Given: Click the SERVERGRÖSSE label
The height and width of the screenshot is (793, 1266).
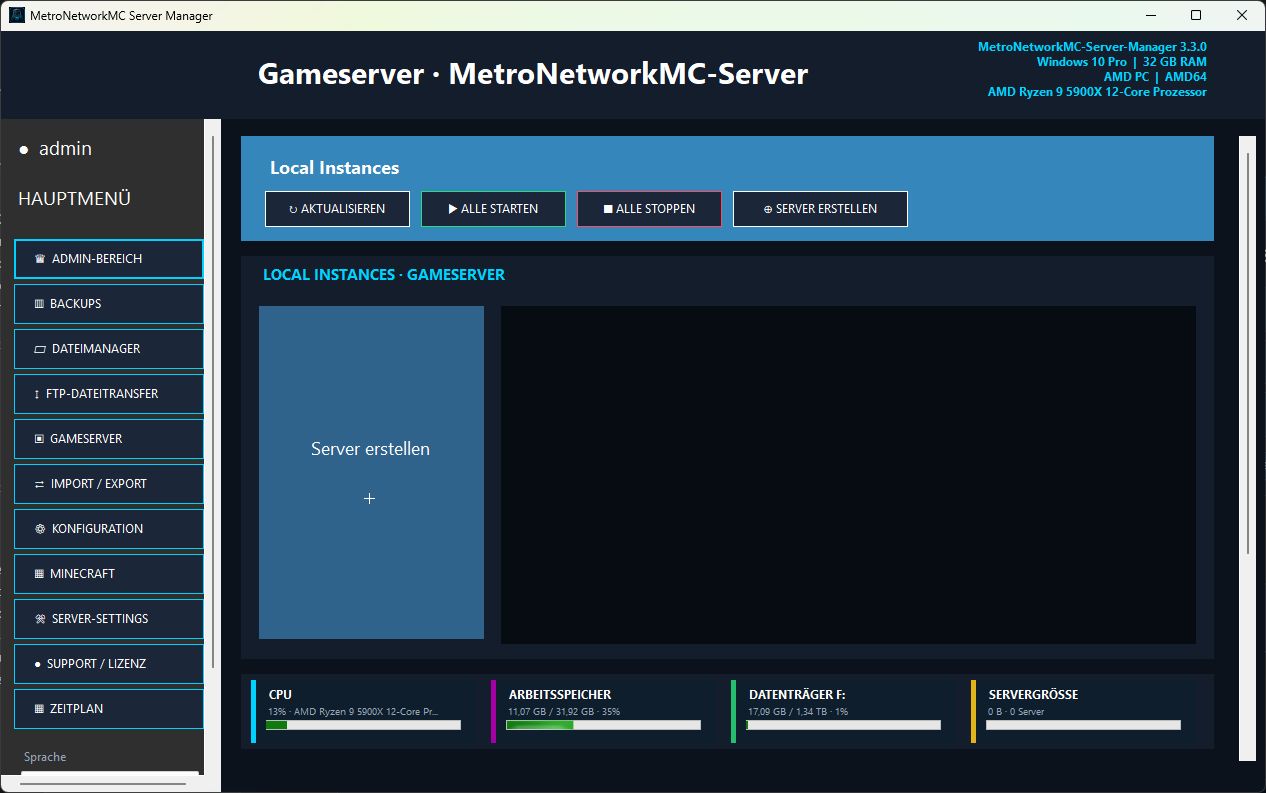Looking at the screenshot, I should tap(1033, 694).
